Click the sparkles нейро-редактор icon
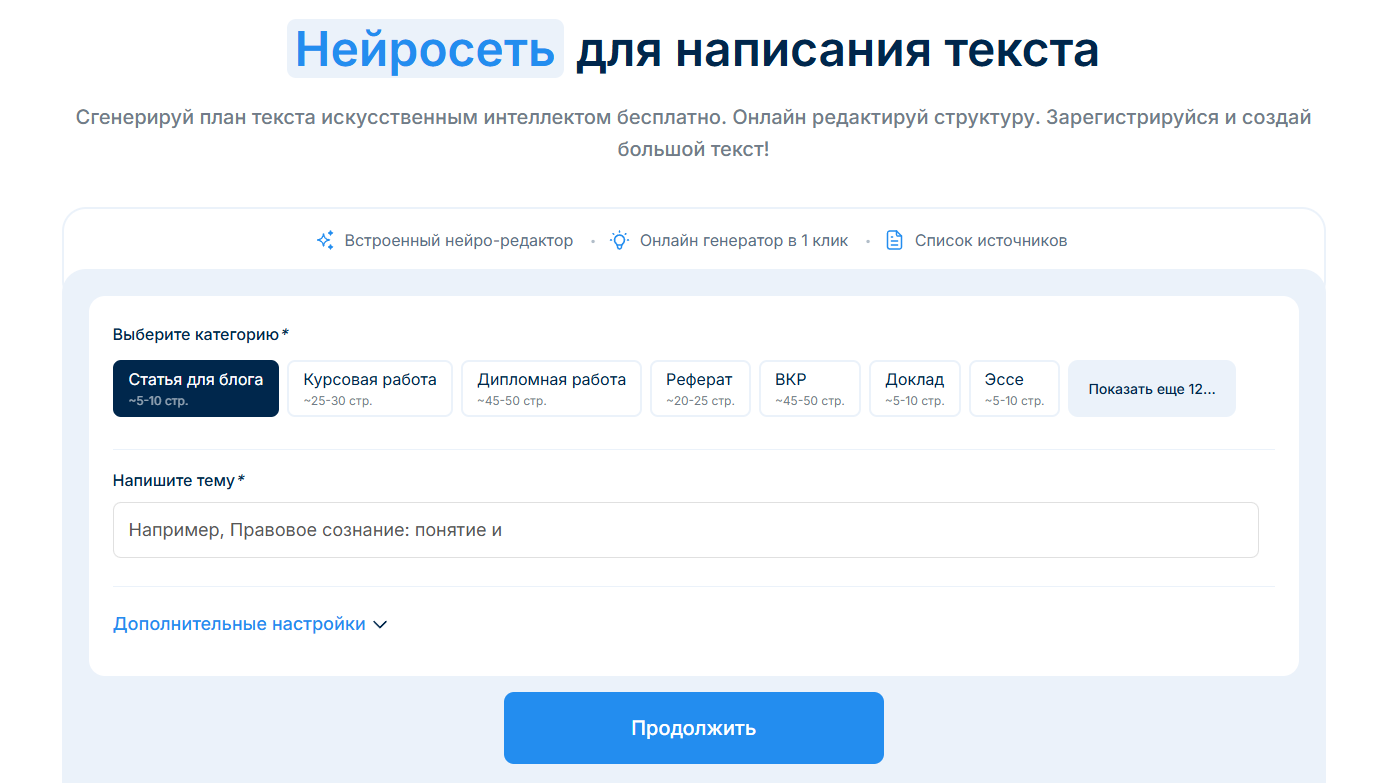The image size is (1398, 783). pos(324,240)
